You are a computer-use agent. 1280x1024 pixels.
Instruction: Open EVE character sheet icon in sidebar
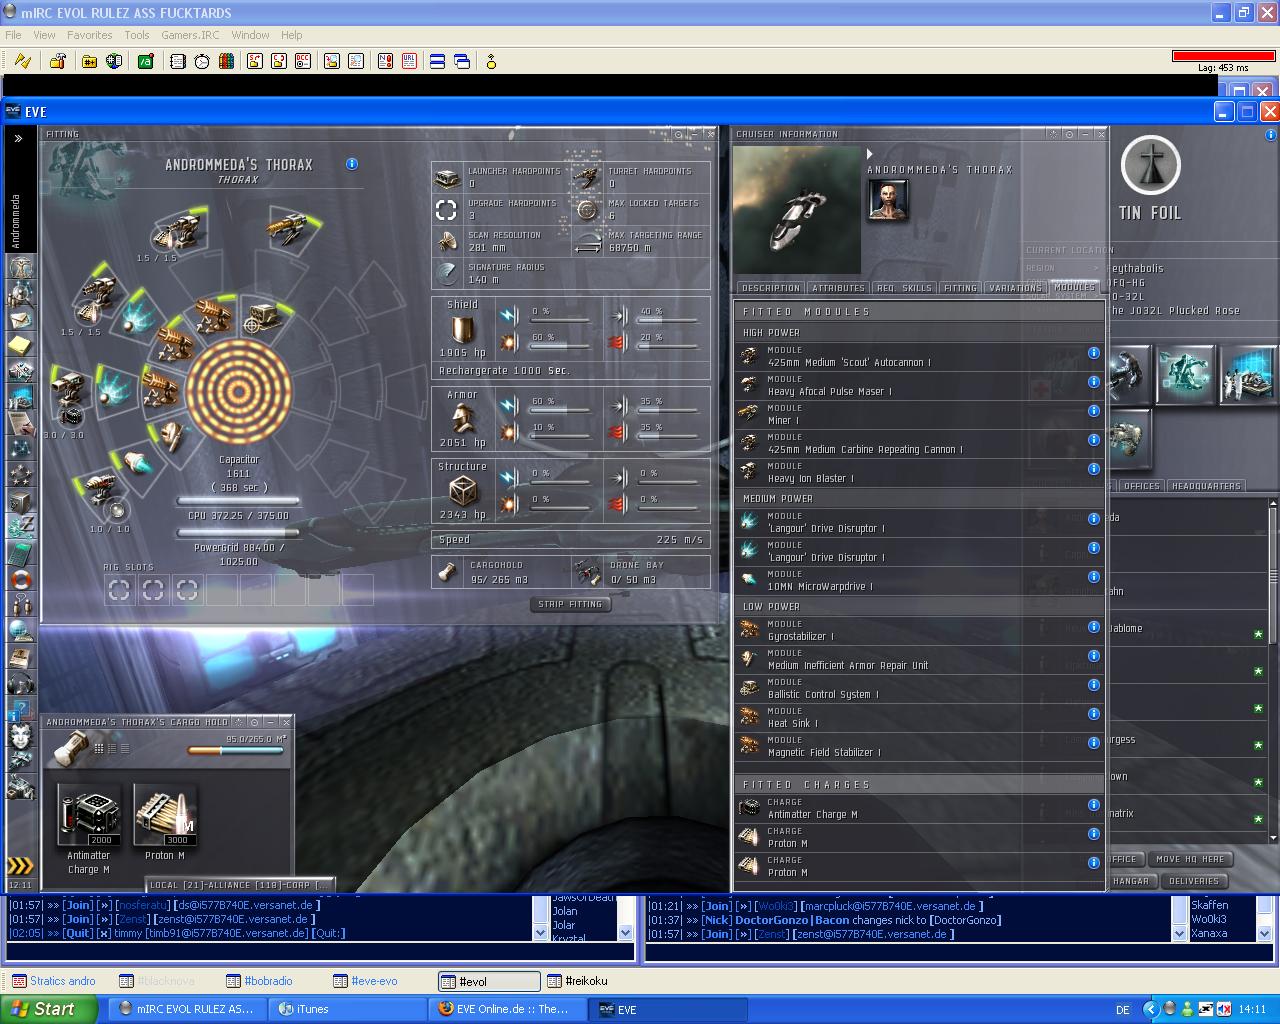pyautogui.click(x=20, y=267)
